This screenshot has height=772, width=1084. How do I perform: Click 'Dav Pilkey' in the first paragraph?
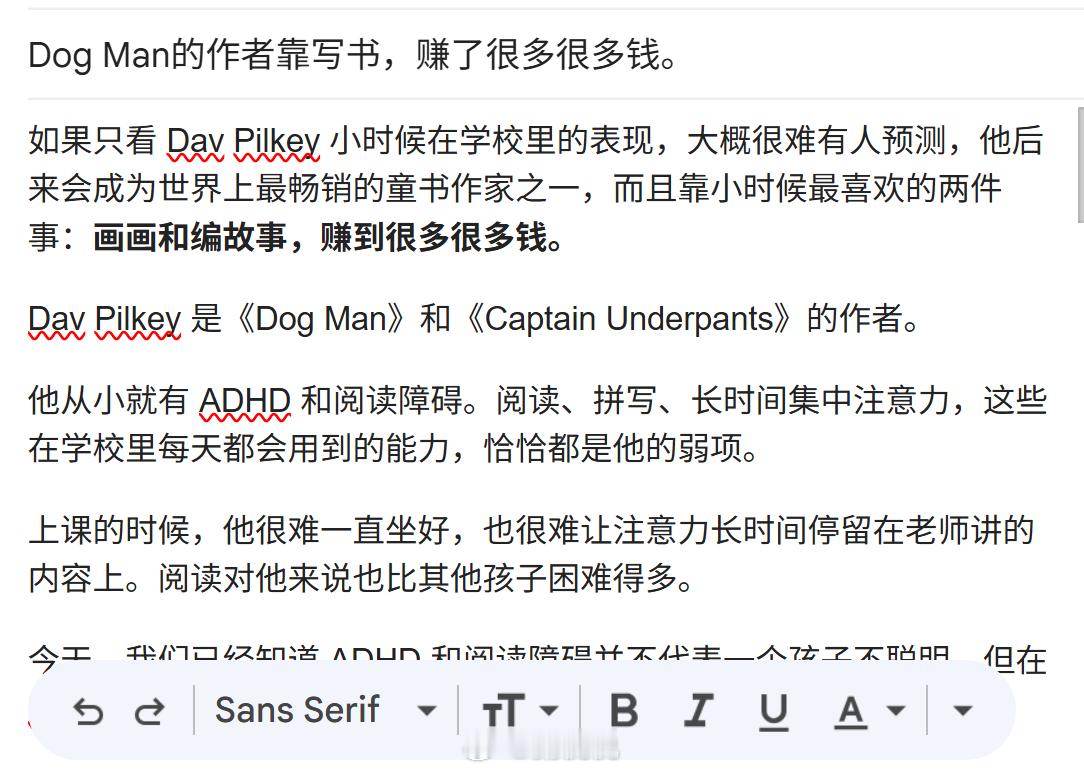(x=243, y=142)
